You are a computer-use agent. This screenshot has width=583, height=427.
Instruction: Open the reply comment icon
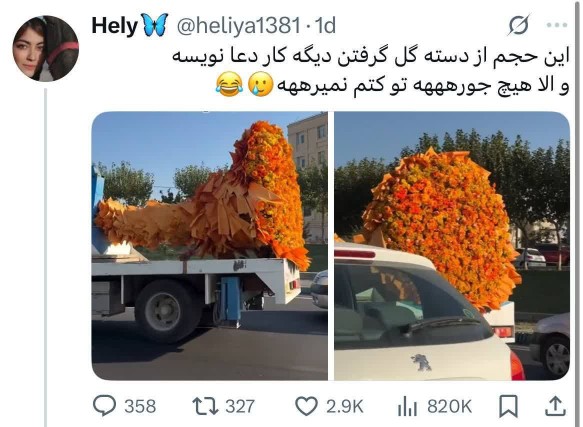coord(104,406)
